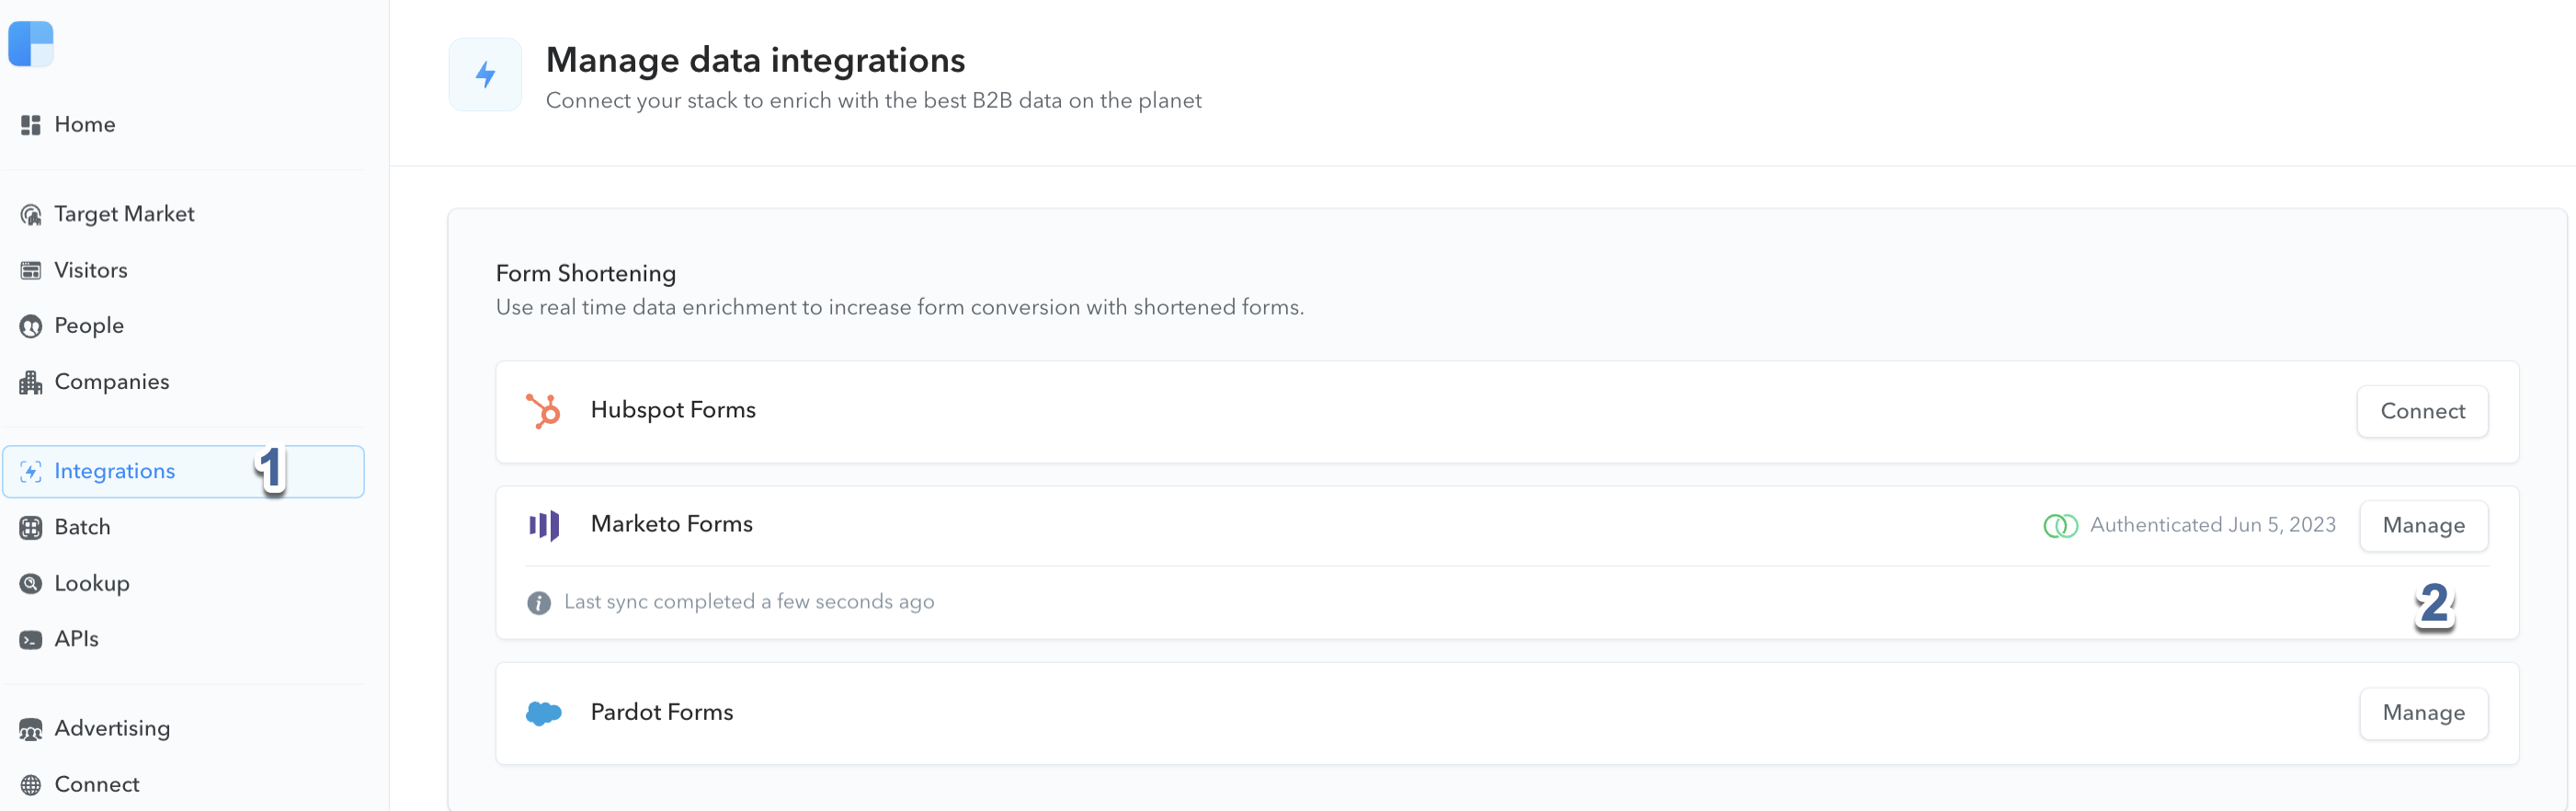Click the Marketo authenticated status icon

coord(2060,526)
